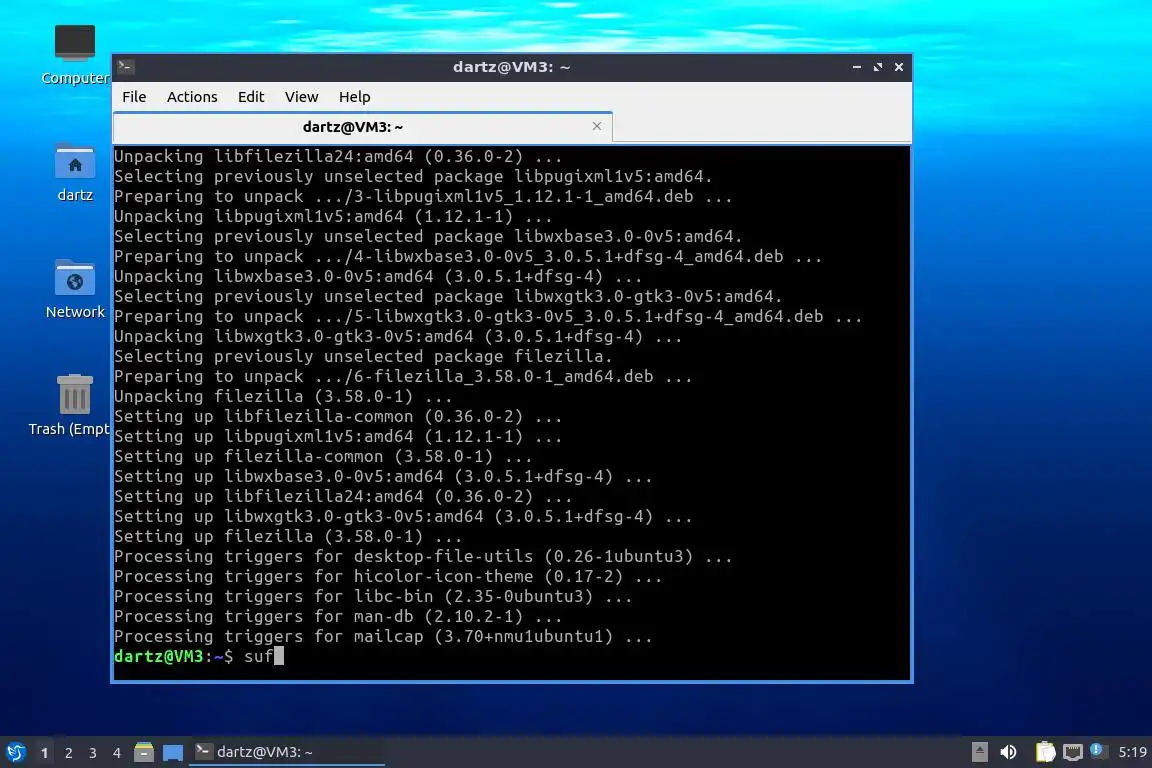This screenshot has height=768, width=1152.
Task: Minimize the terminal window
Action: 857,67
